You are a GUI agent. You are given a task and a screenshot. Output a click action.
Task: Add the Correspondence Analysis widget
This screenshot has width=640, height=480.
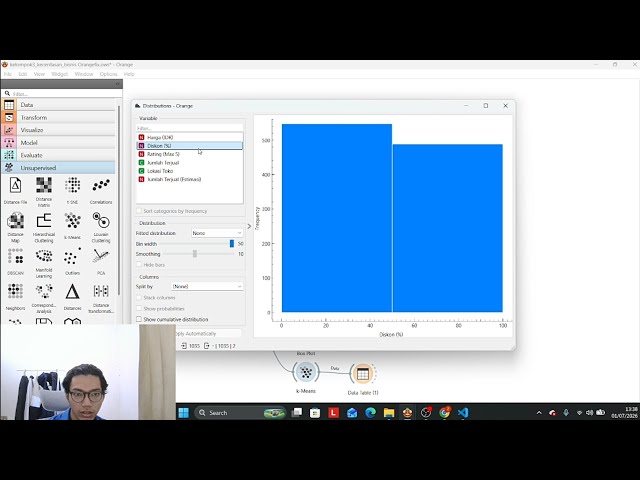coord(44,298)
